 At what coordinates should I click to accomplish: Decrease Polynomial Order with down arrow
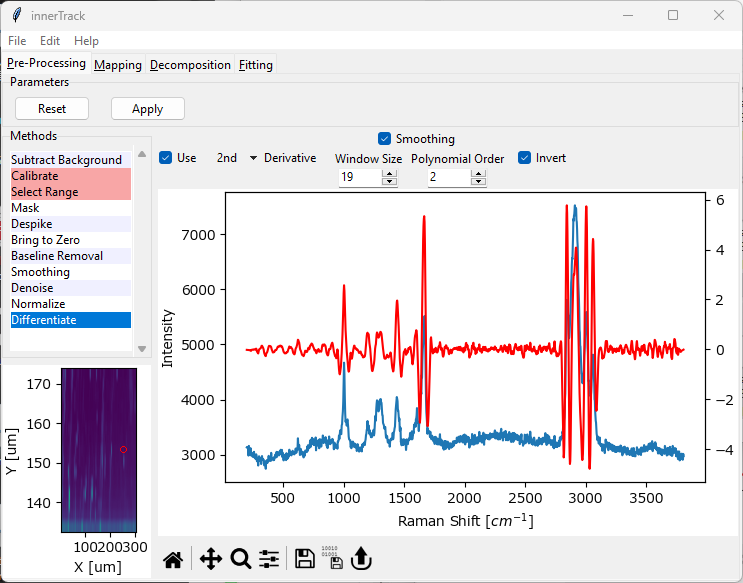(x=478, y=182)
